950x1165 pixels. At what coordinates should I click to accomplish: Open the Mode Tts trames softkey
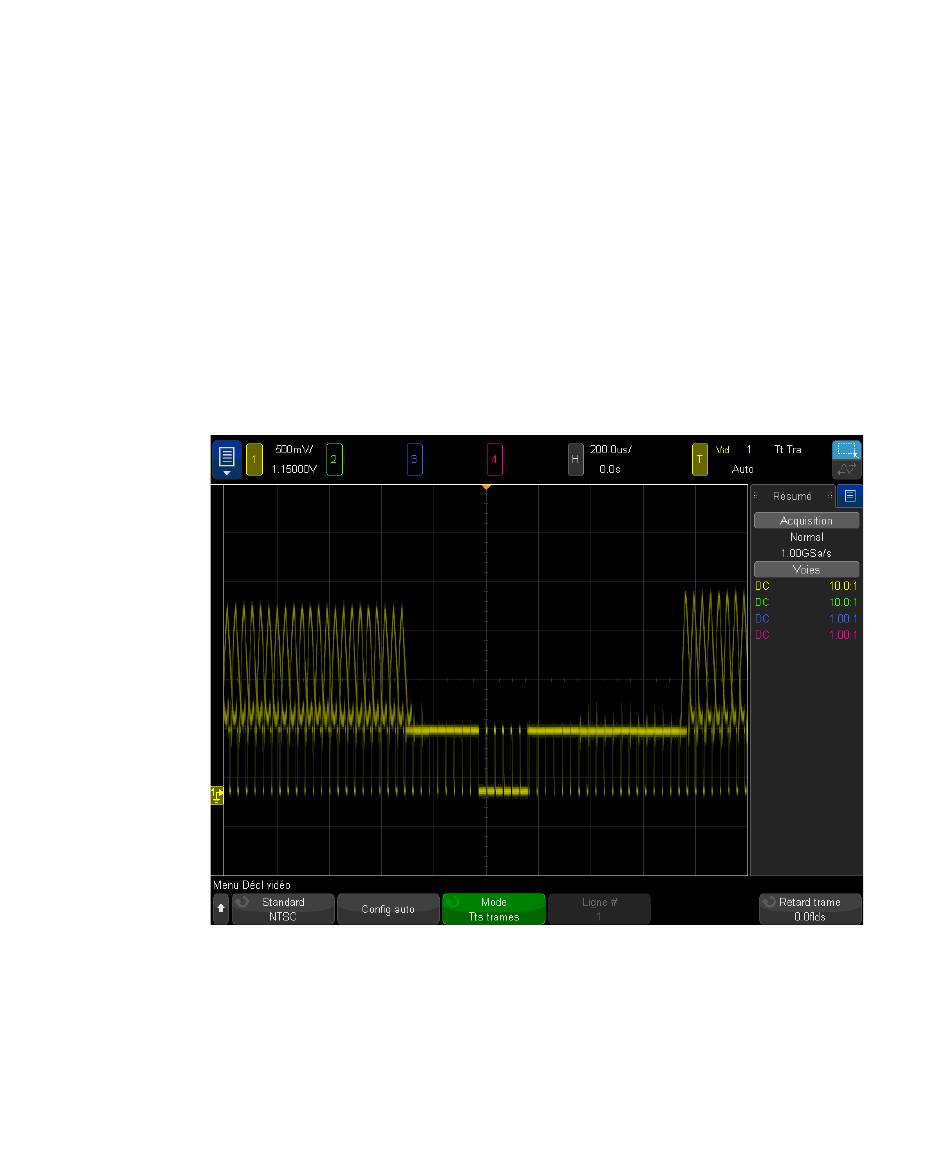coord(494,909)
